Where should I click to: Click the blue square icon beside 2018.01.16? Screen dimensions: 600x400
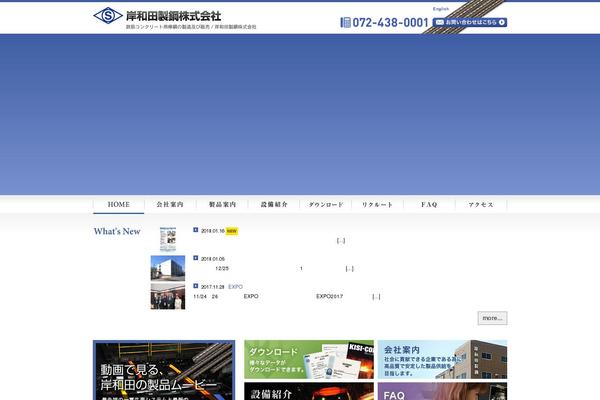(x=196, y=230)
